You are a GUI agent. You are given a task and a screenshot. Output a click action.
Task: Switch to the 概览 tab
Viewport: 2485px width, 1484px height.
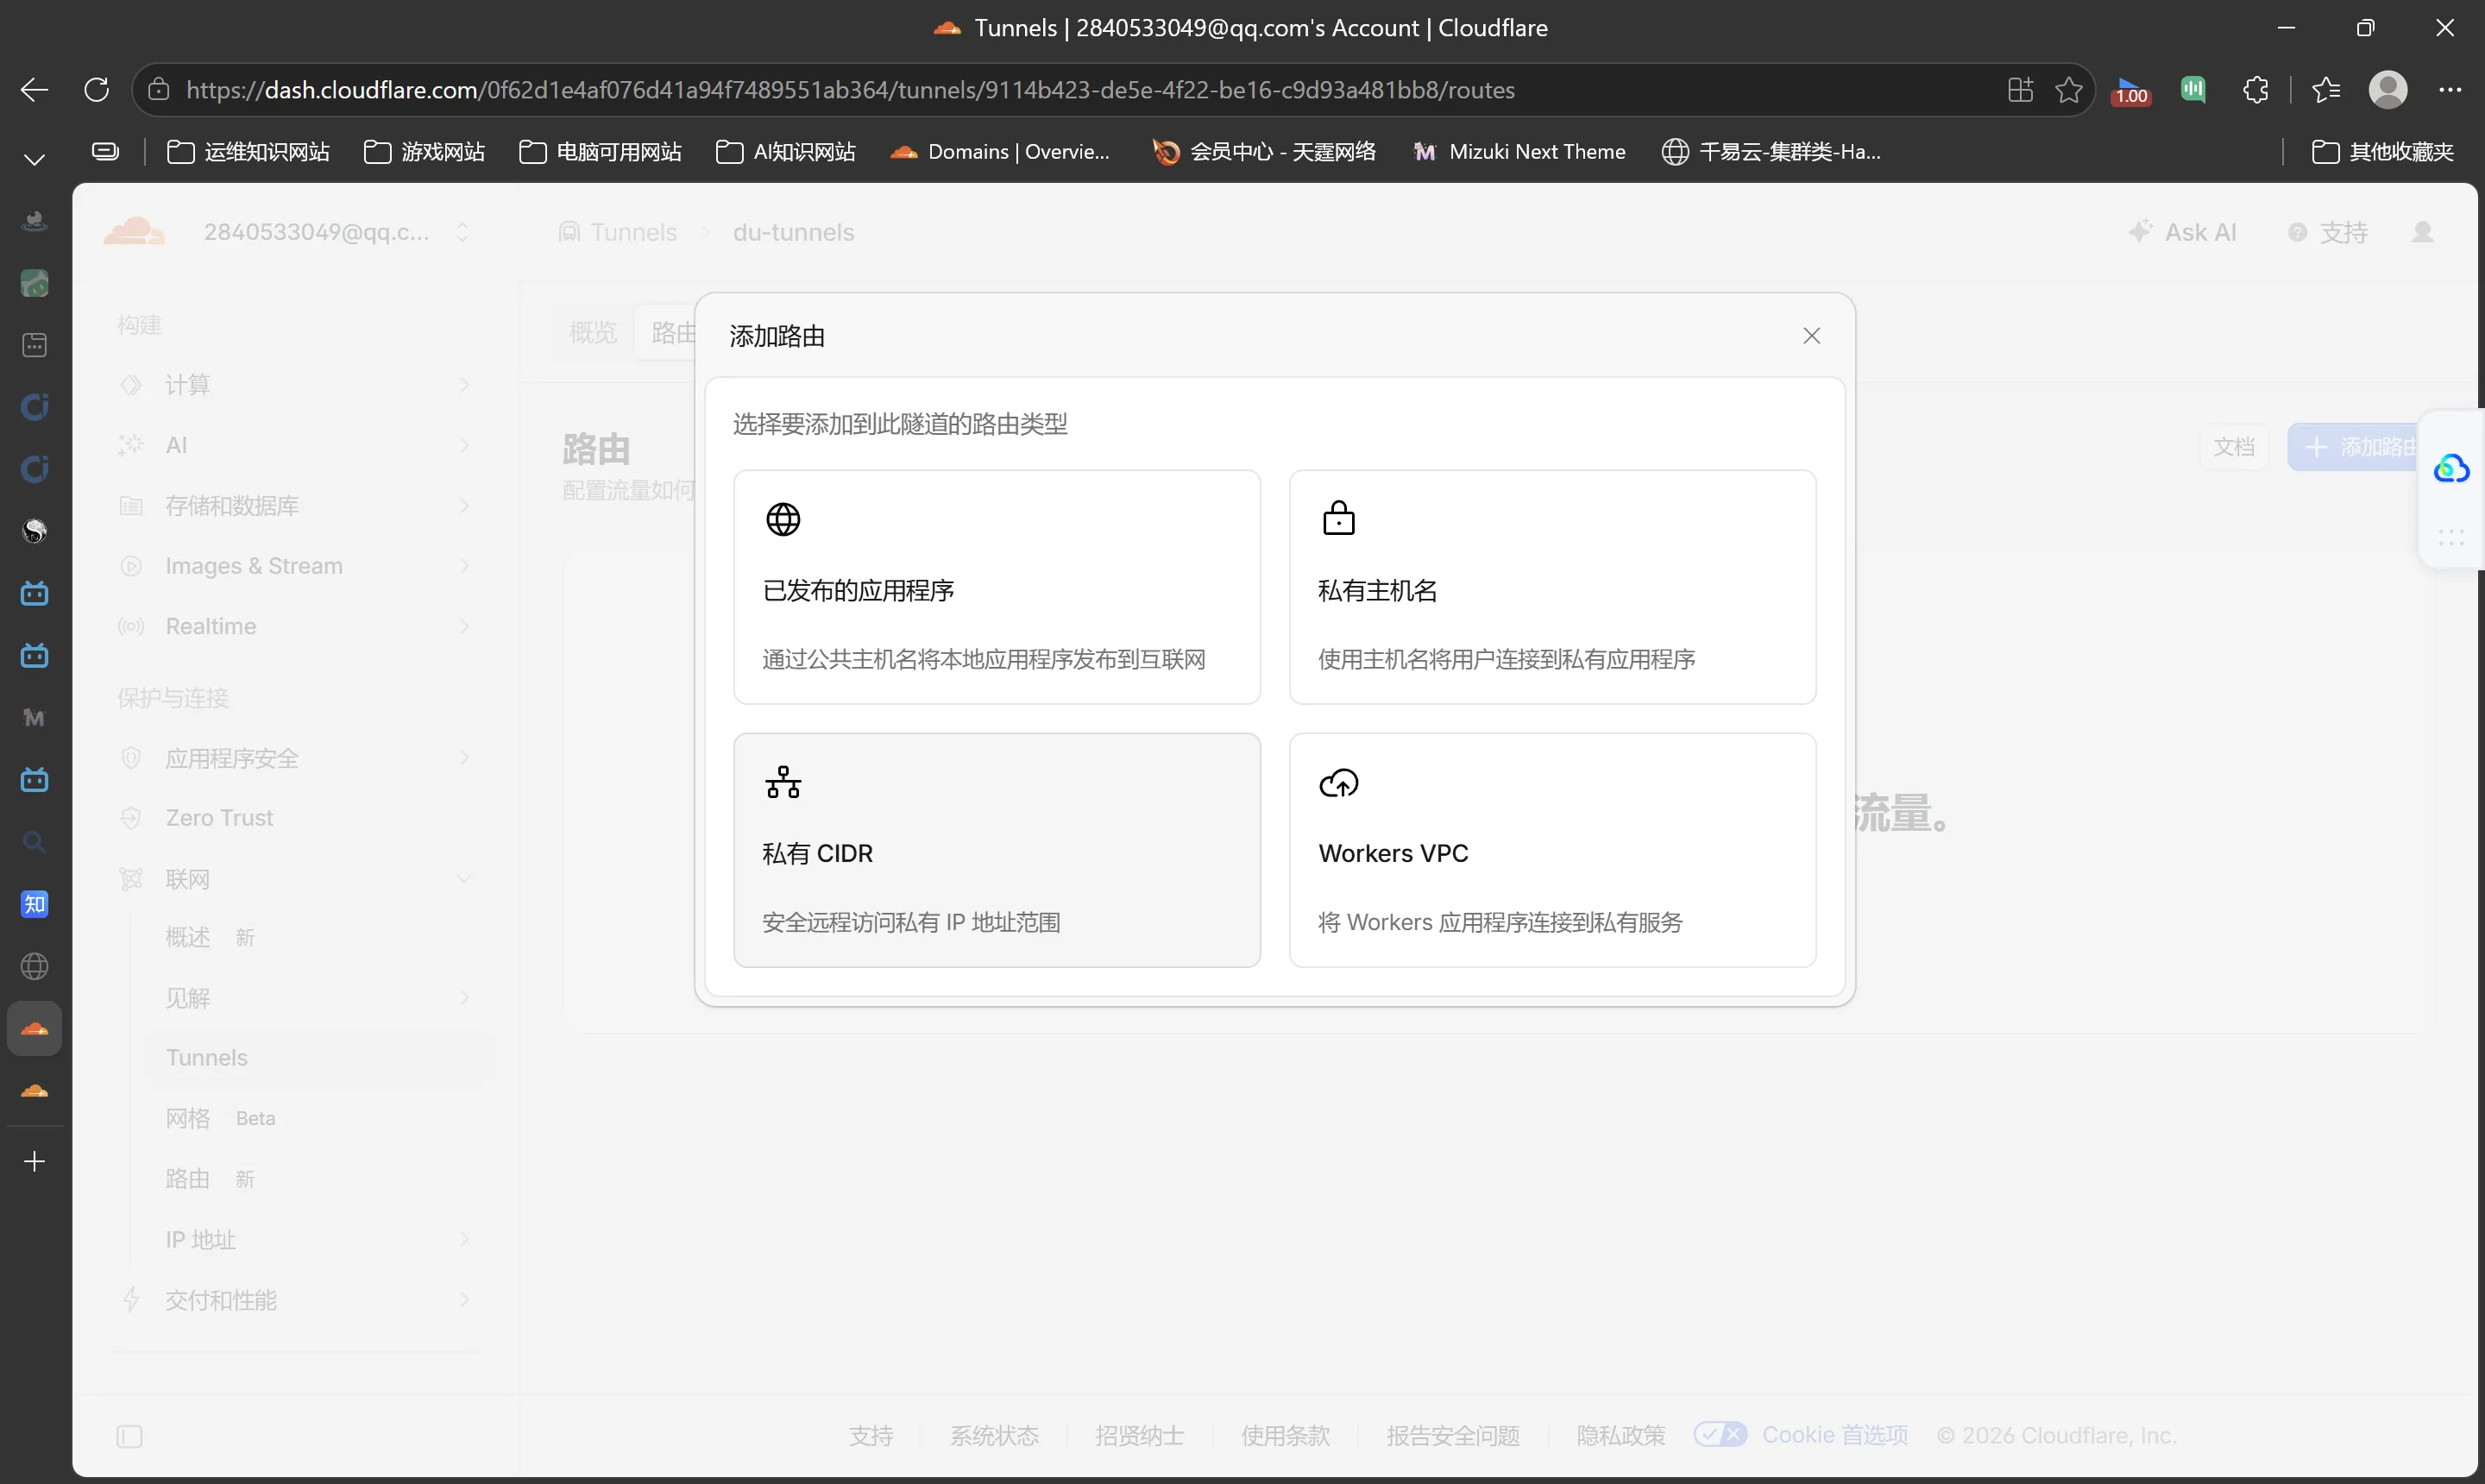pos(593,333)
